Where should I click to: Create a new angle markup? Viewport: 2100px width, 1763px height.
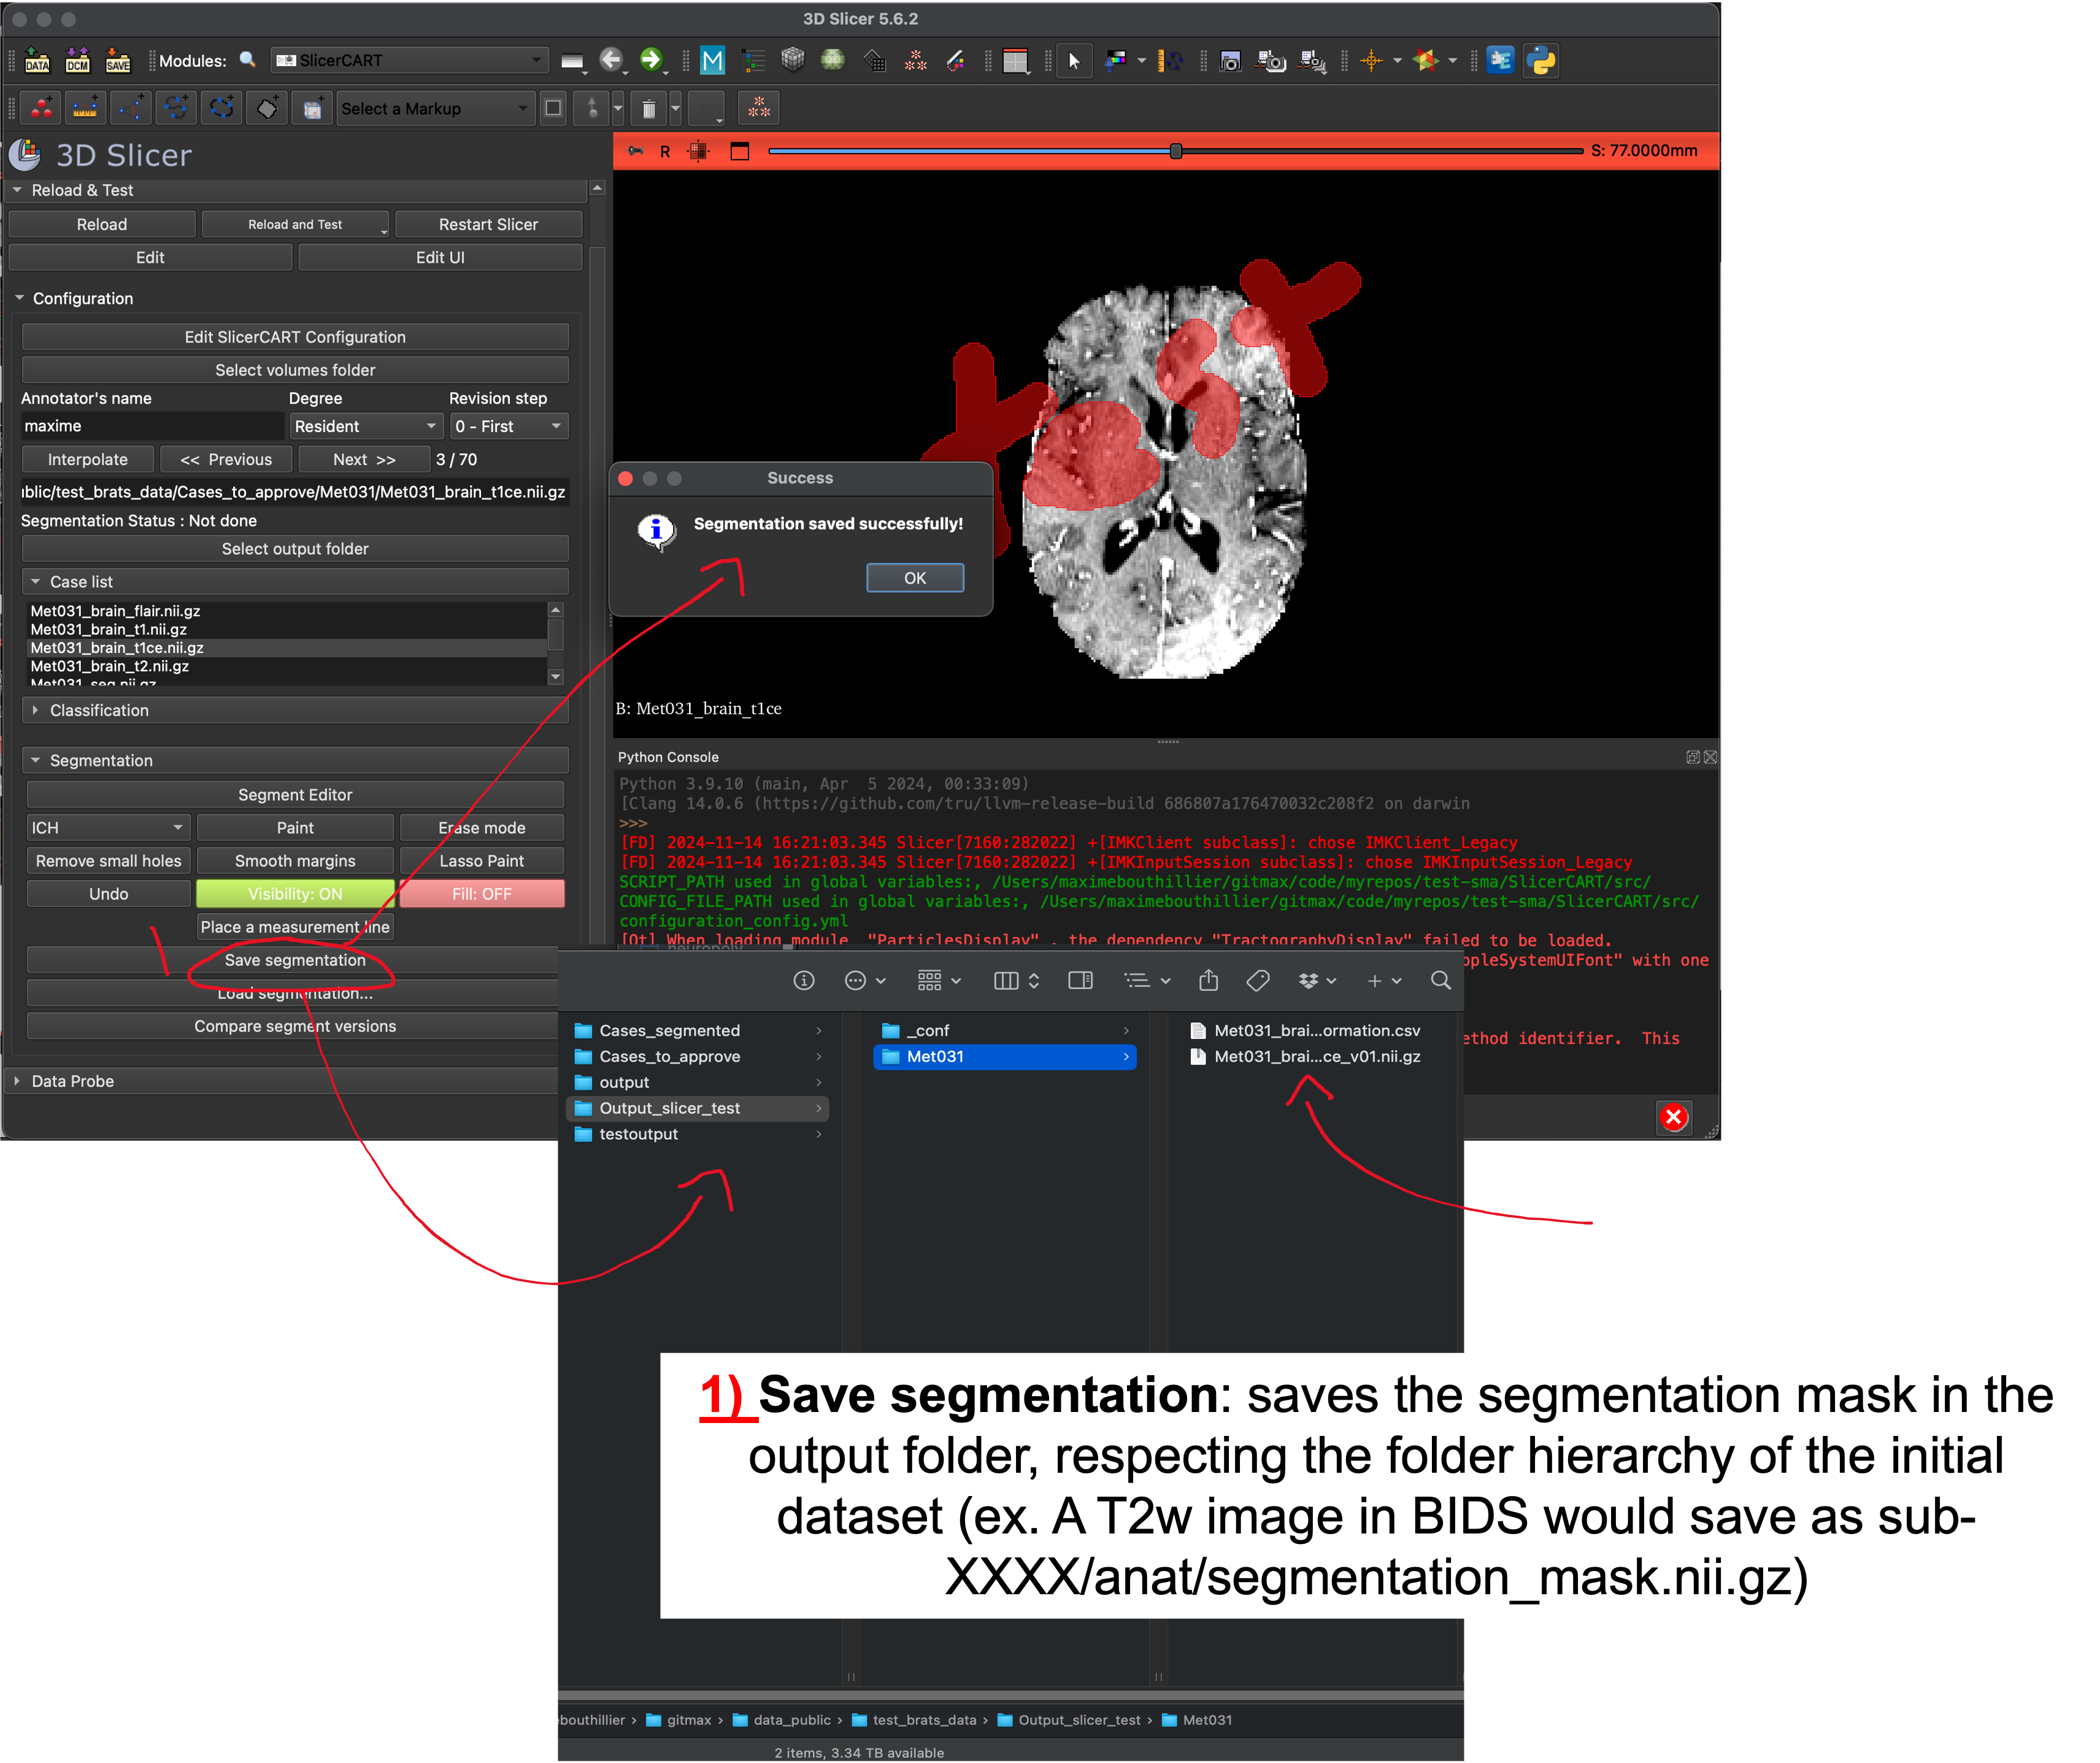131,108
